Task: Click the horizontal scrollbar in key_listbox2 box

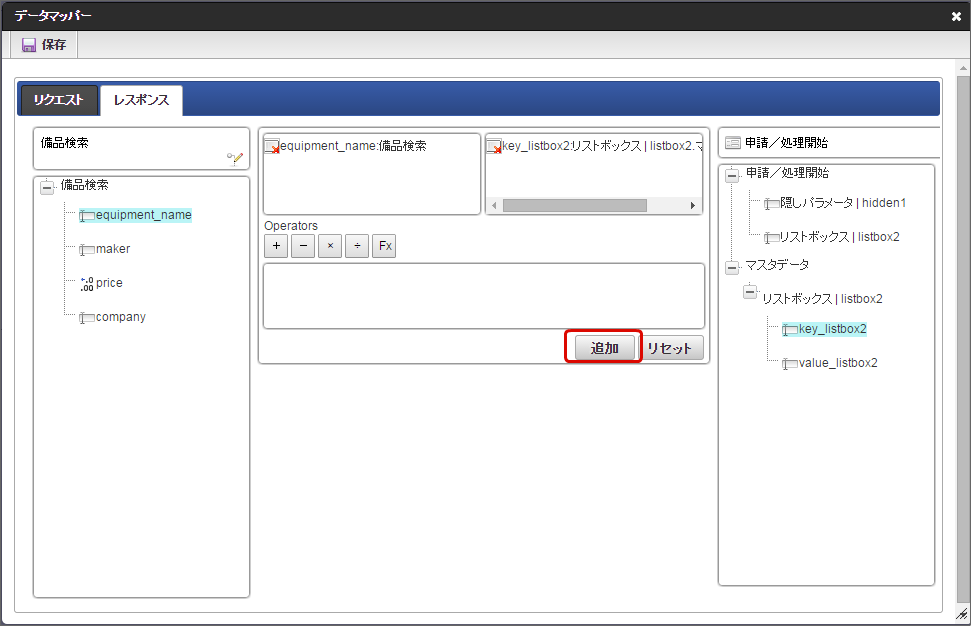Action: (575, 206)
